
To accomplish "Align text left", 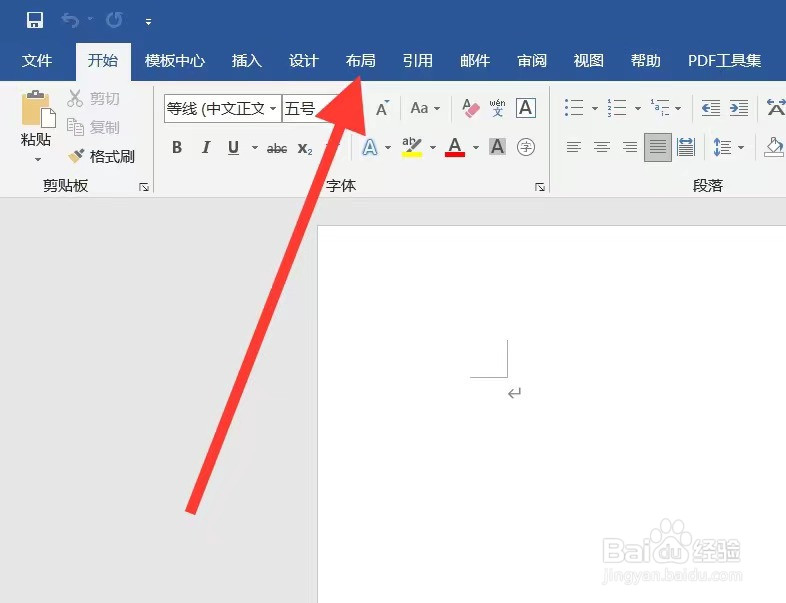I will (x=573, y=147).
